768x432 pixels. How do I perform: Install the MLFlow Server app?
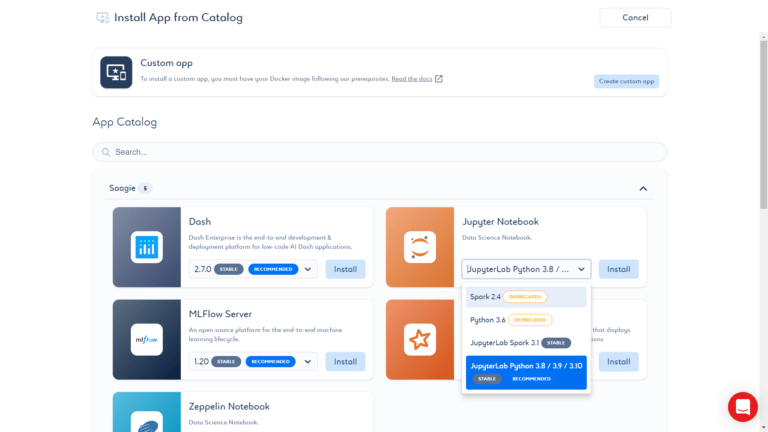[x=345, y=361]
